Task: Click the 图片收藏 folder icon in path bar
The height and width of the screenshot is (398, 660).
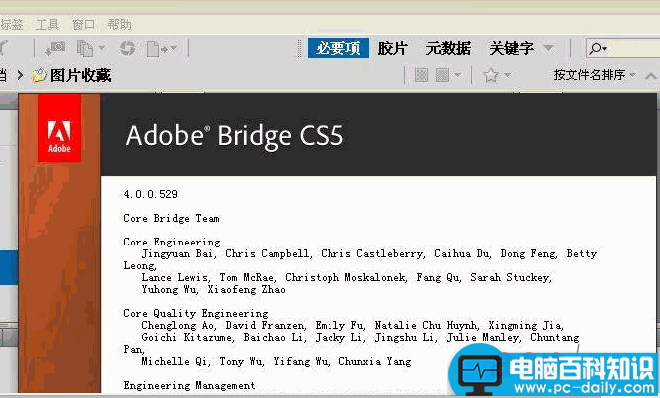Action: 39,76
